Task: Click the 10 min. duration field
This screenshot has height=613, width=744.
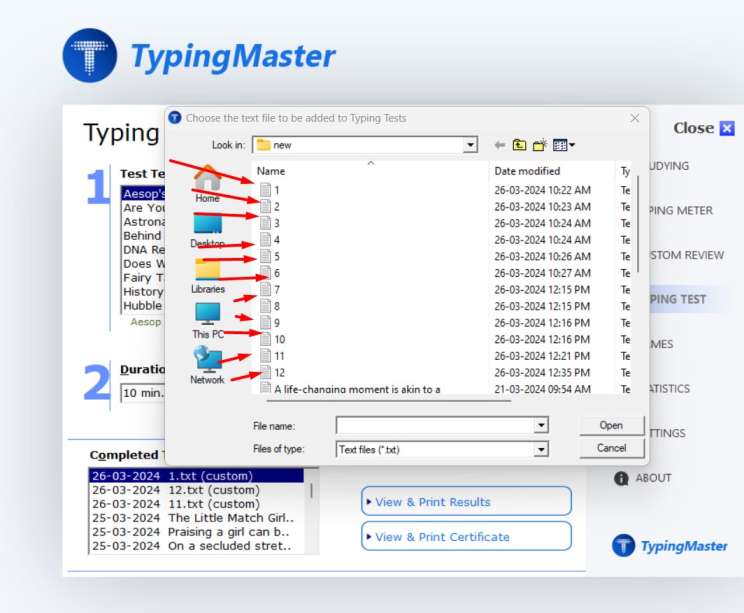Action: click(x=142, y=393)
